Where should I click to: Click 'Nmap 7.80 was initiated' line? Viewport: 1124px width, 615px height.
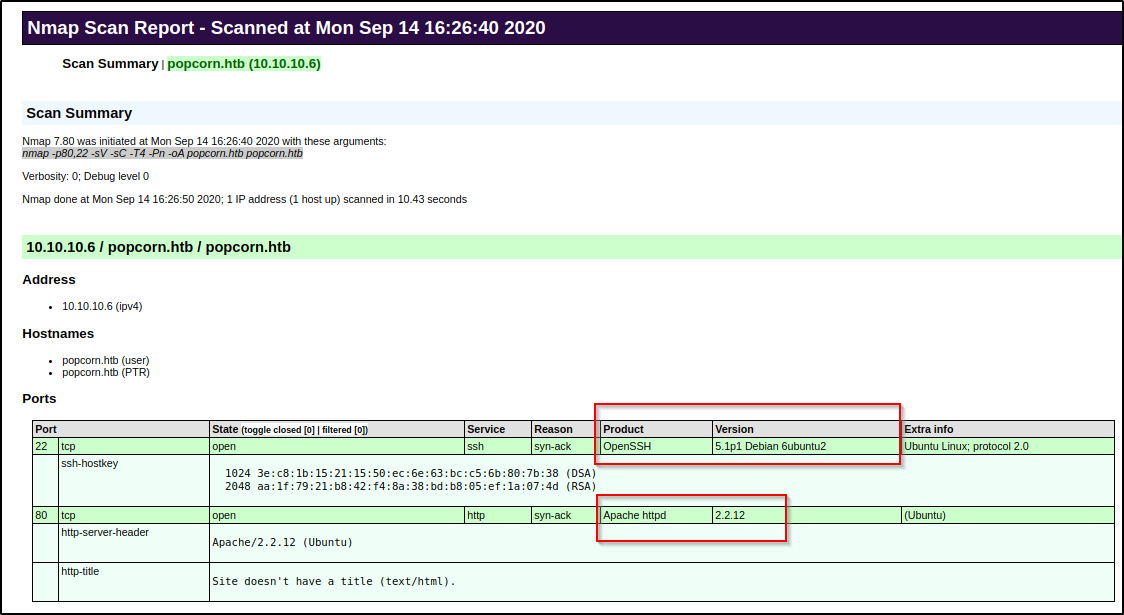tap(204, 141)
